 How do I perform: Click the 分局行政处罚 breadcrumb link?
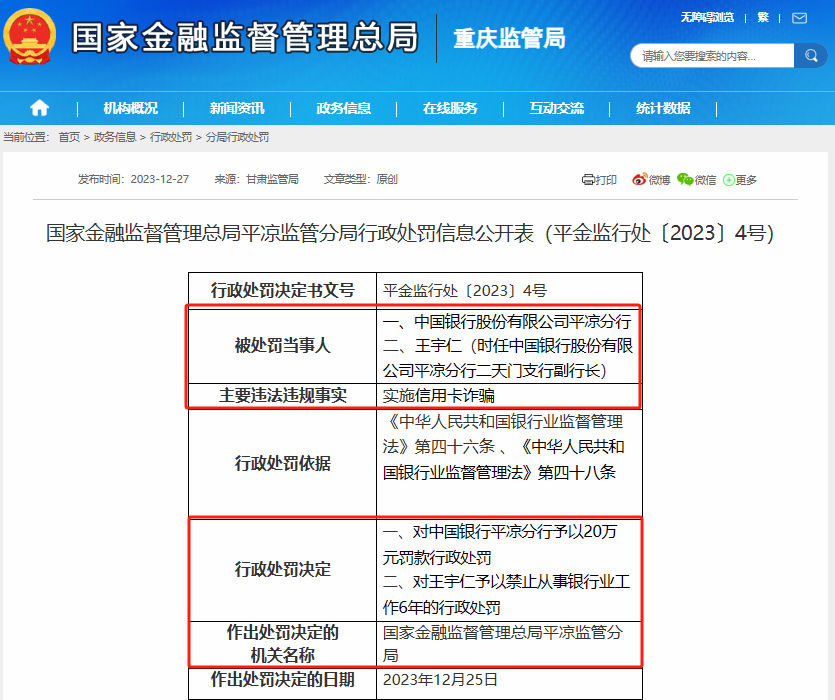[x=238, y=137]
